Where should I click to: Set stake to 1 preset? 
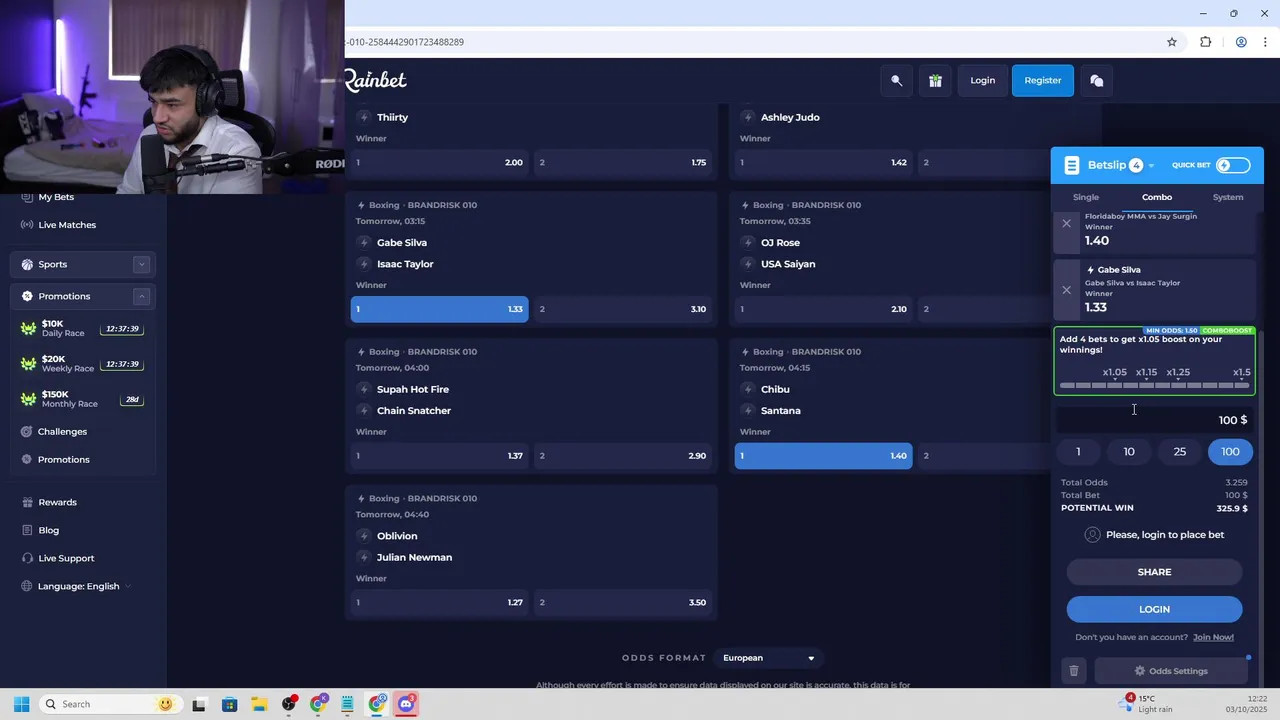[x=1078, y=452]
